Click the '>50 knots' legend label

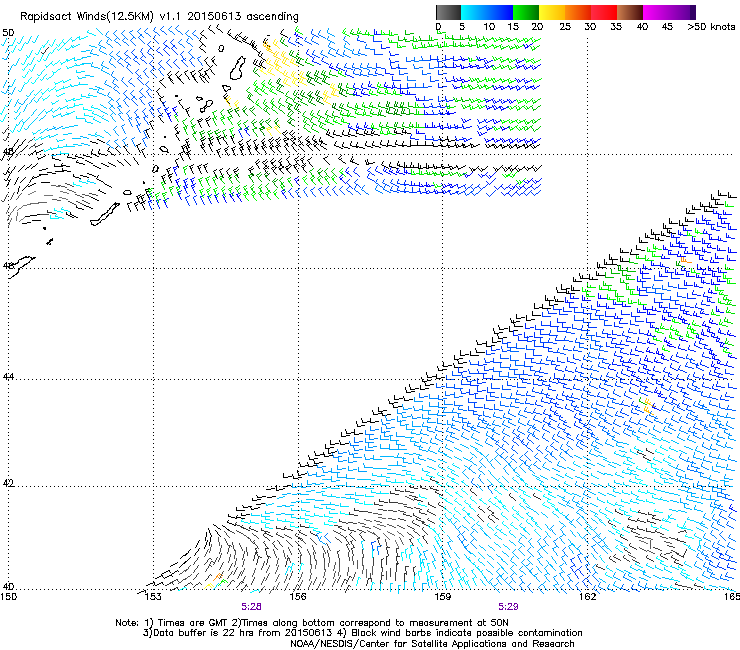[711, 27]
